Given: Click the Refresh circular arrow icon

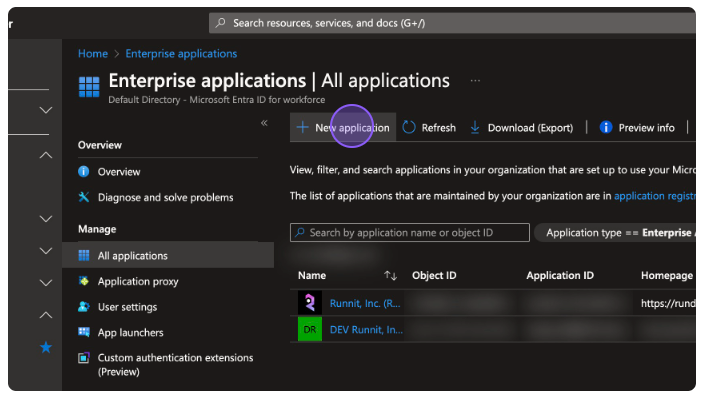Looking at the screenshot, I should tap(409, 127).
